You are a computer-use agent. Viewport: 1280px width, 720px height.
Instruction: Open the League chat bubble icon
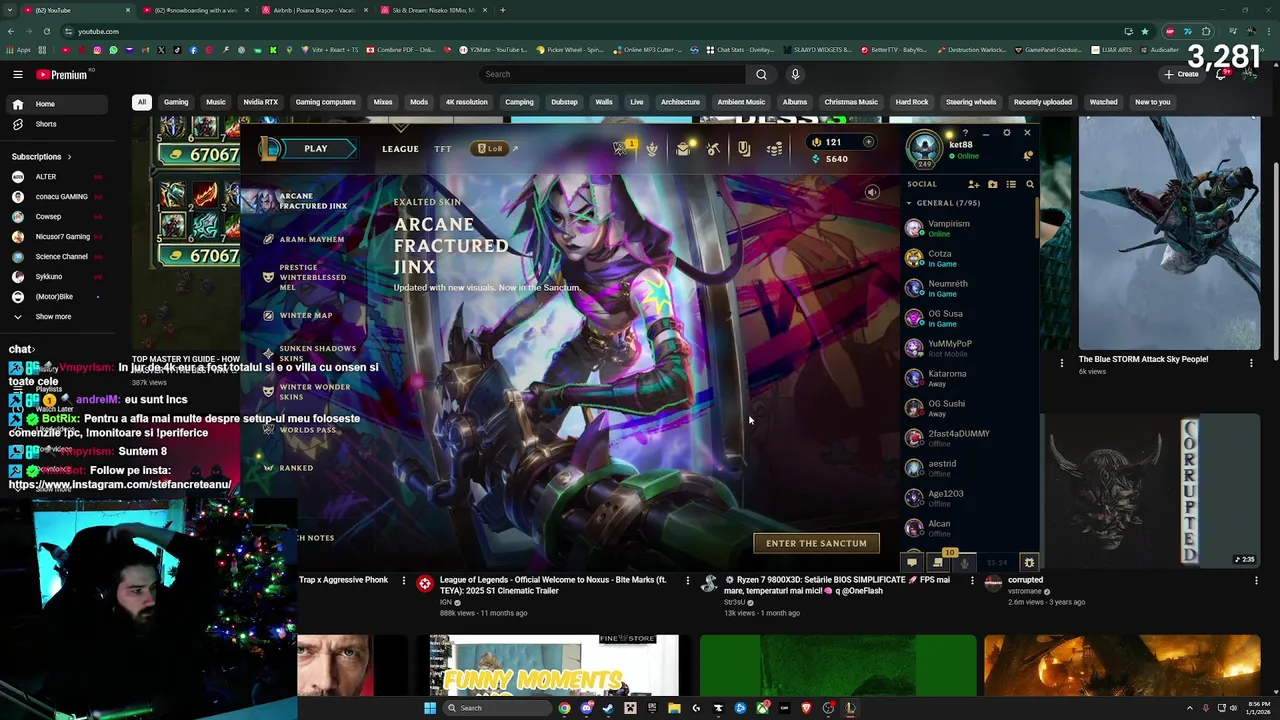[x=912, y=563]
